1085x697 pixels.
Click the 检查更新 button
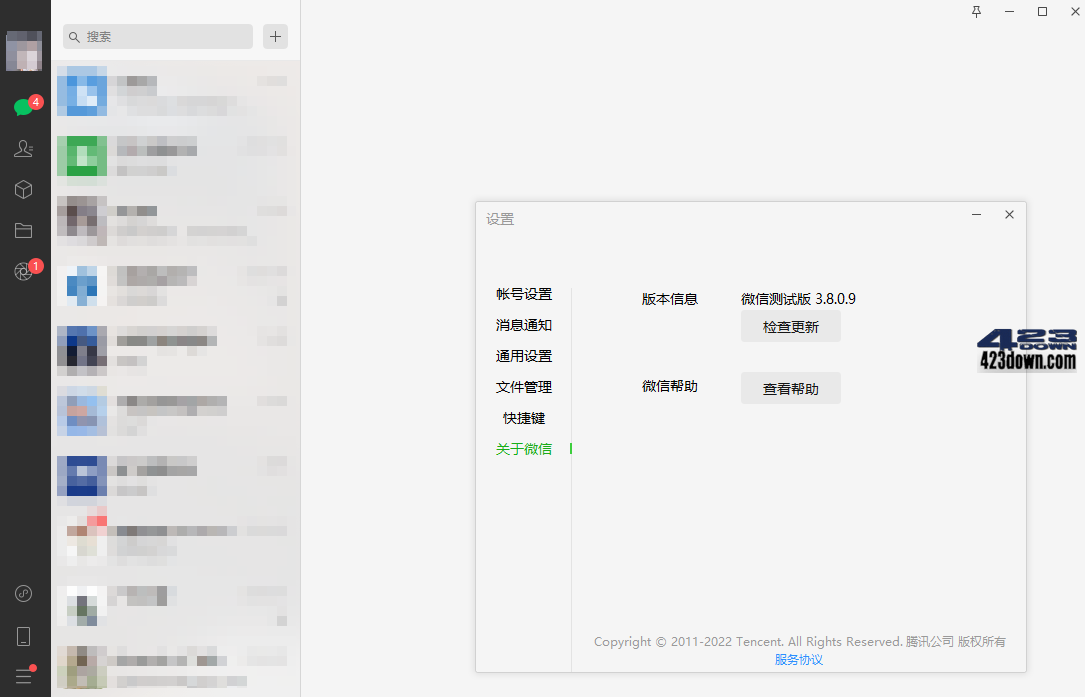[x=790, y=327]
